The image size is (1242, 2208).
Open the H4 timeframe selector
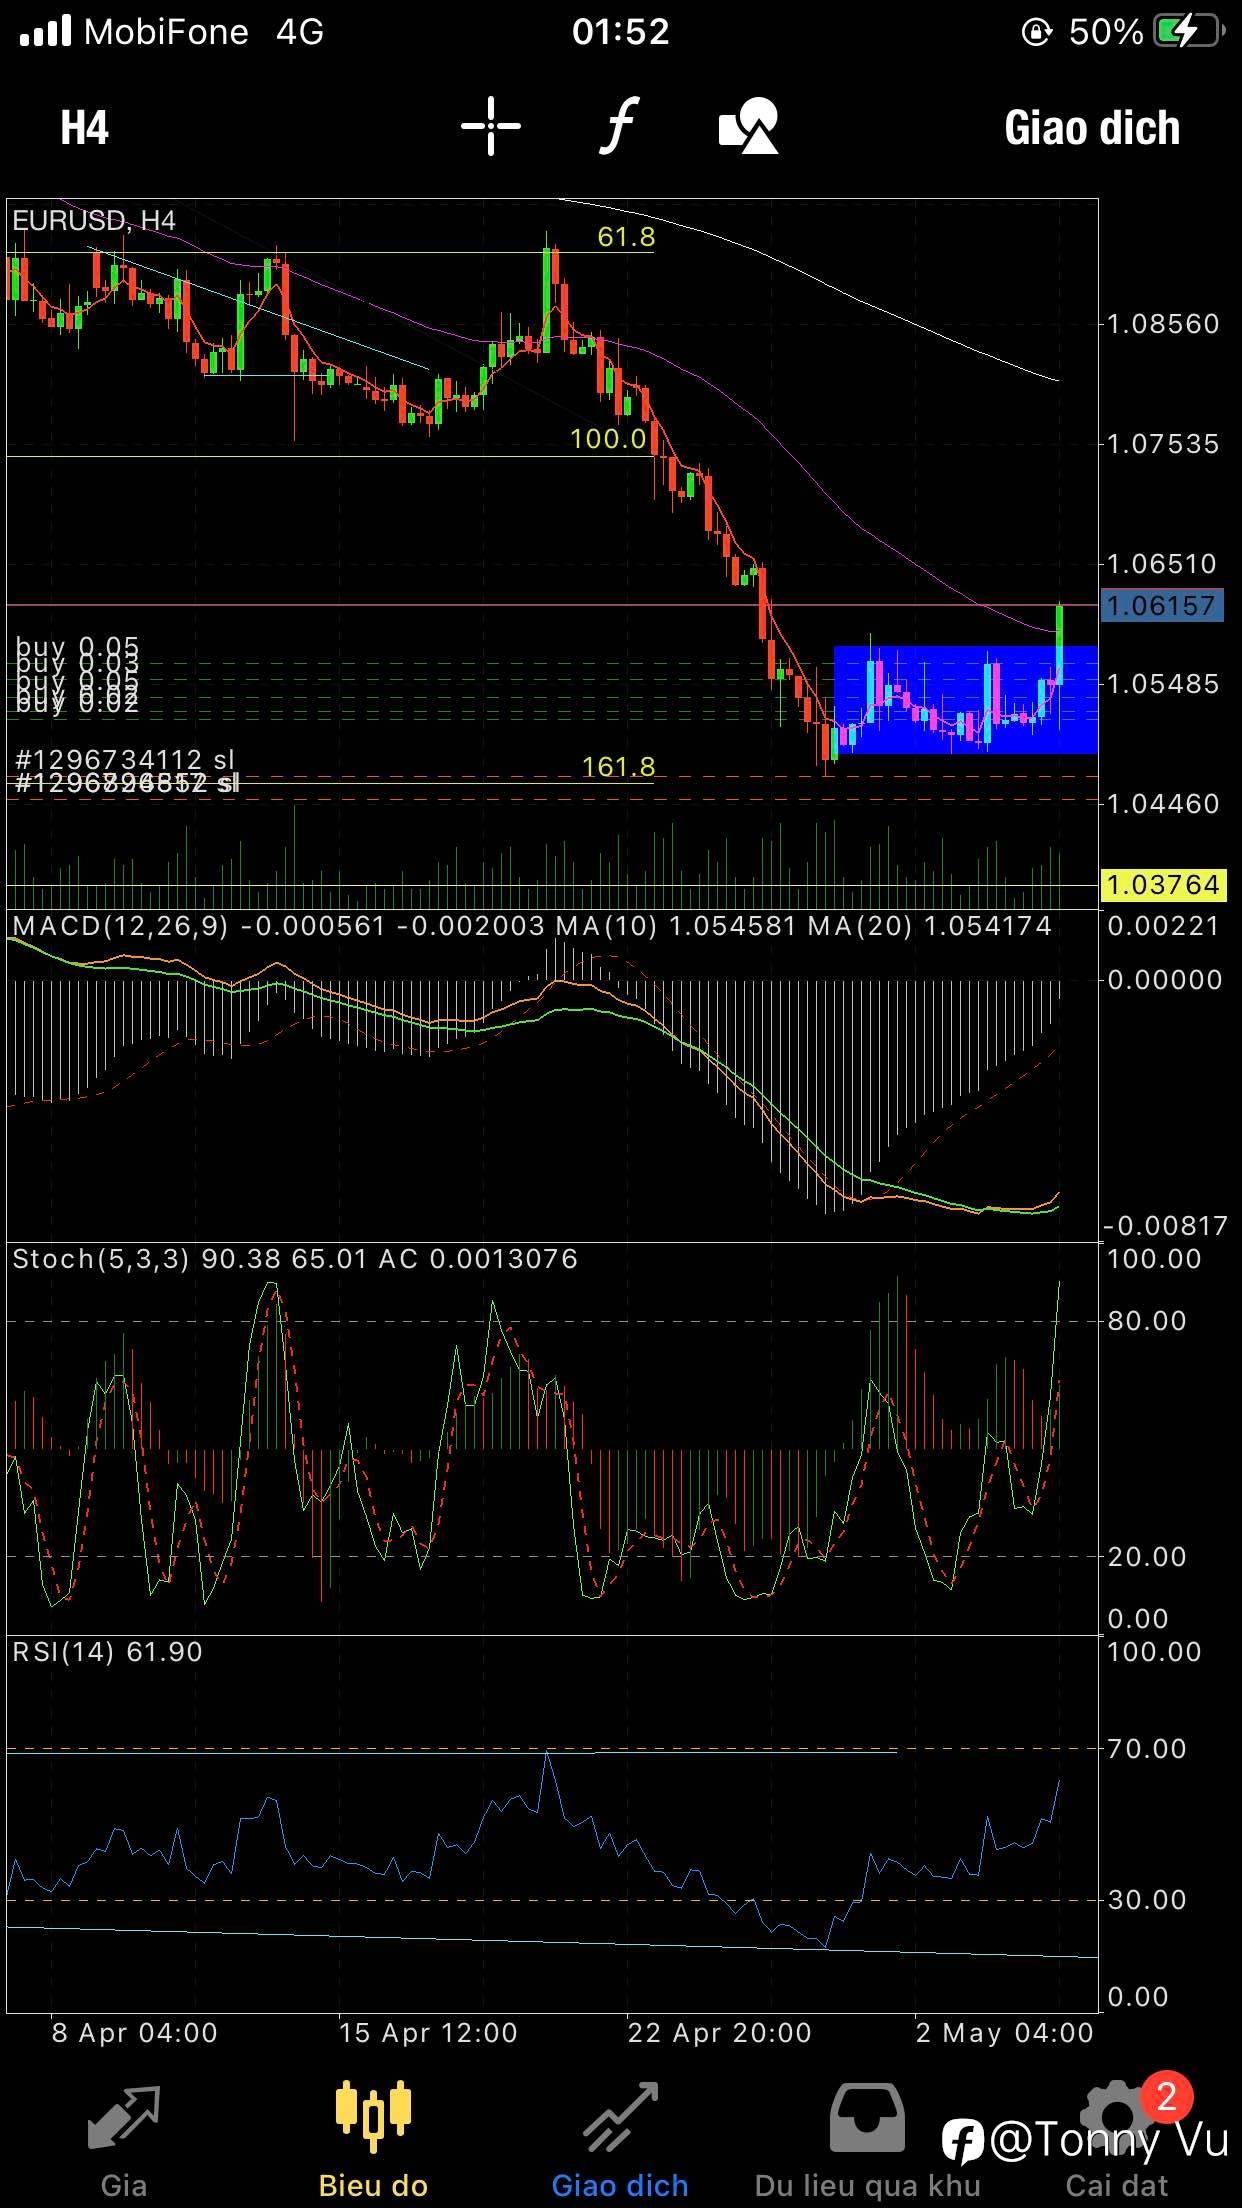84,128
